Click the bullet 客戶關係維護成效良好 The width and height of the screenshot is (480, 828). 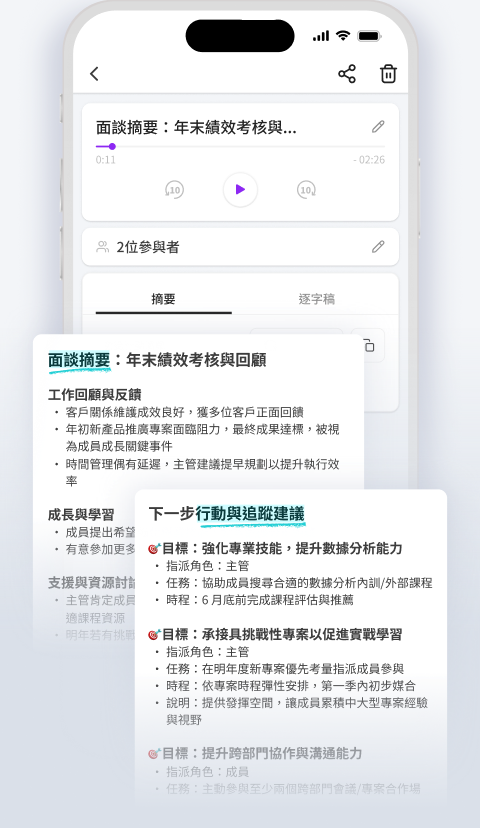coord(184,412)
